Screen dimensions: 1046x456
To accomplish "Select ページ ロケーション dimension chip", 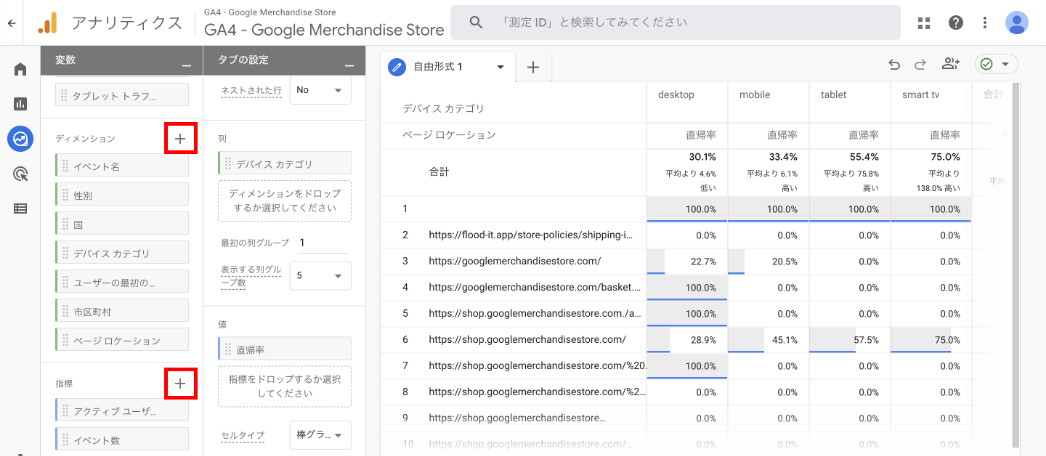I will coord(122,341).
